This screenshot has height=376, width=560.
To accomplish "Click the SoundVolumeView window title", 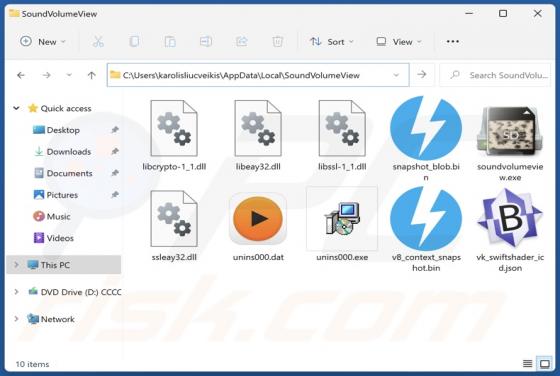I will click(59, 14).
